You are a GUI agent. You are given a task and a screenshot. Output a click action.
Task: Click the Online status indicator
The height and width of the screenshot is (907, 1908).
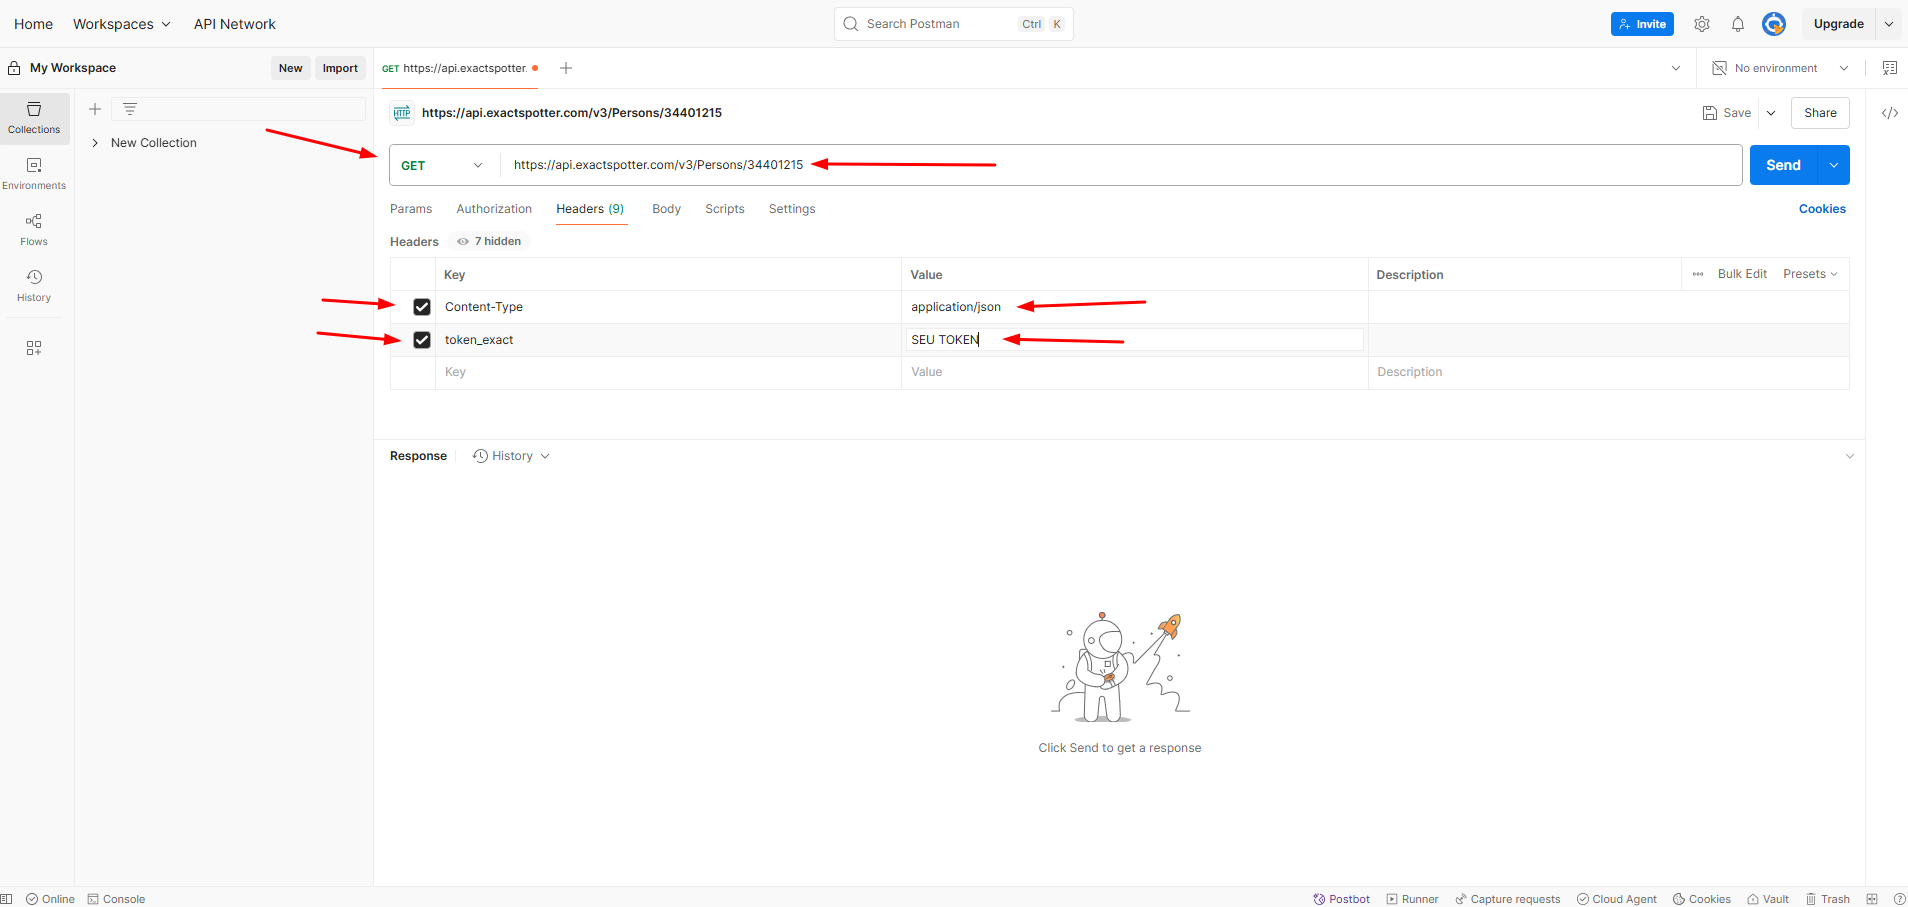50,899
